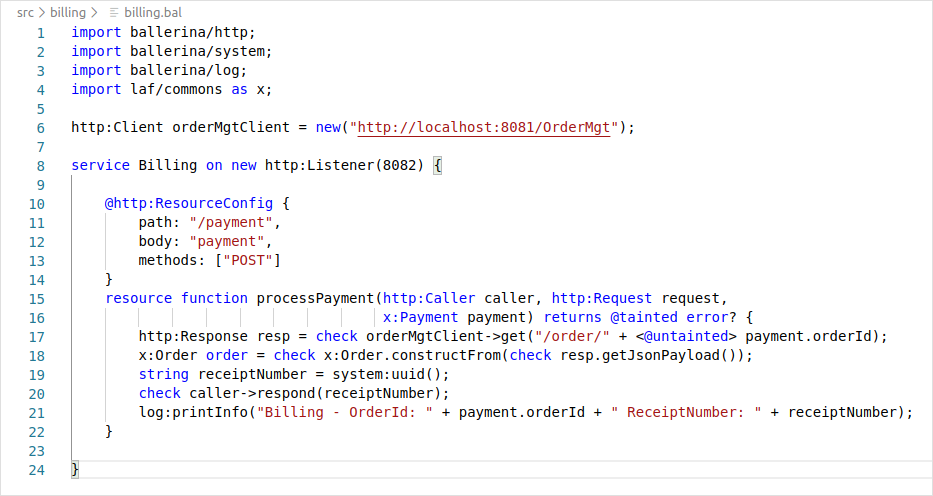Click 'http:Caller' parameter type

[428, 299]
